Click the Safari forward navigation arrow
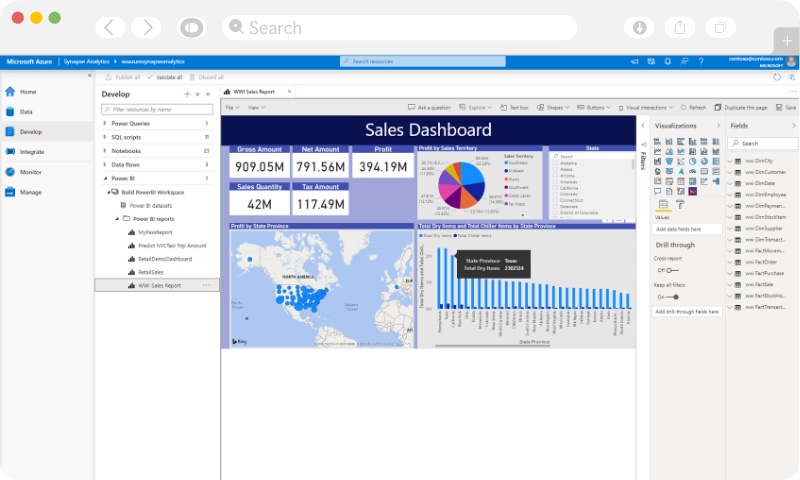800x480 pixels. [x=146, y=28]
